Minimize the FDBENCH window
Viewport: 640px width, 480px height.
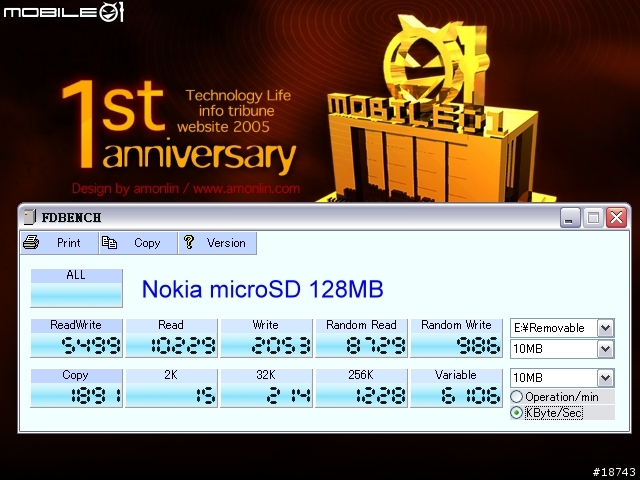(569, 217)
